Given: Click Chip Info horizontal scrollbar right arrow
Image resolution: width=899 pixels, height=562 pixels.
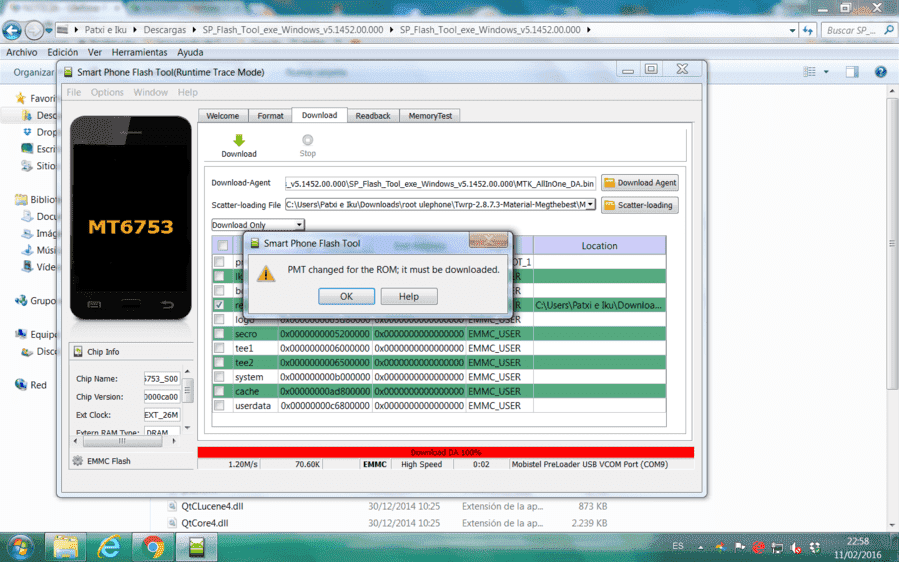Looking at the screenshot, I should (174, 441).
